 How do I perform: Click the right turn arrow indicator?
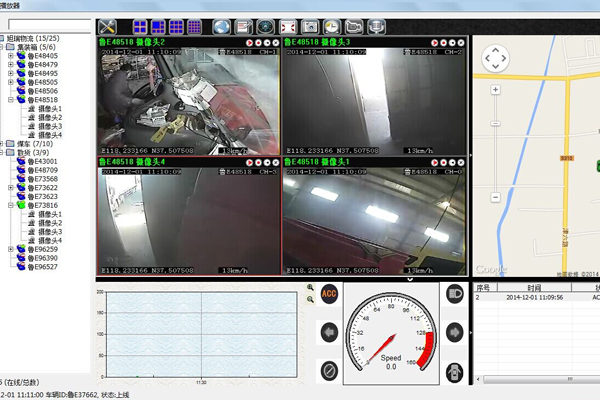coord(453,332)
